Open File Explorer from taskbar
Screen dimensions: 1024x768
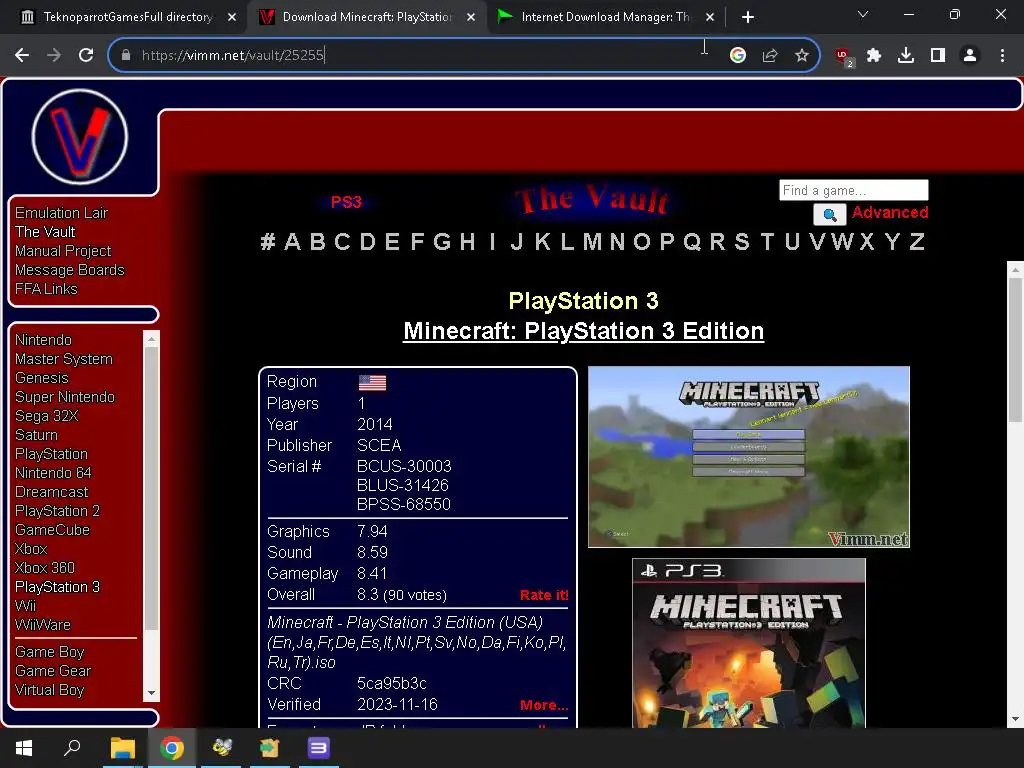coord(122,748)
